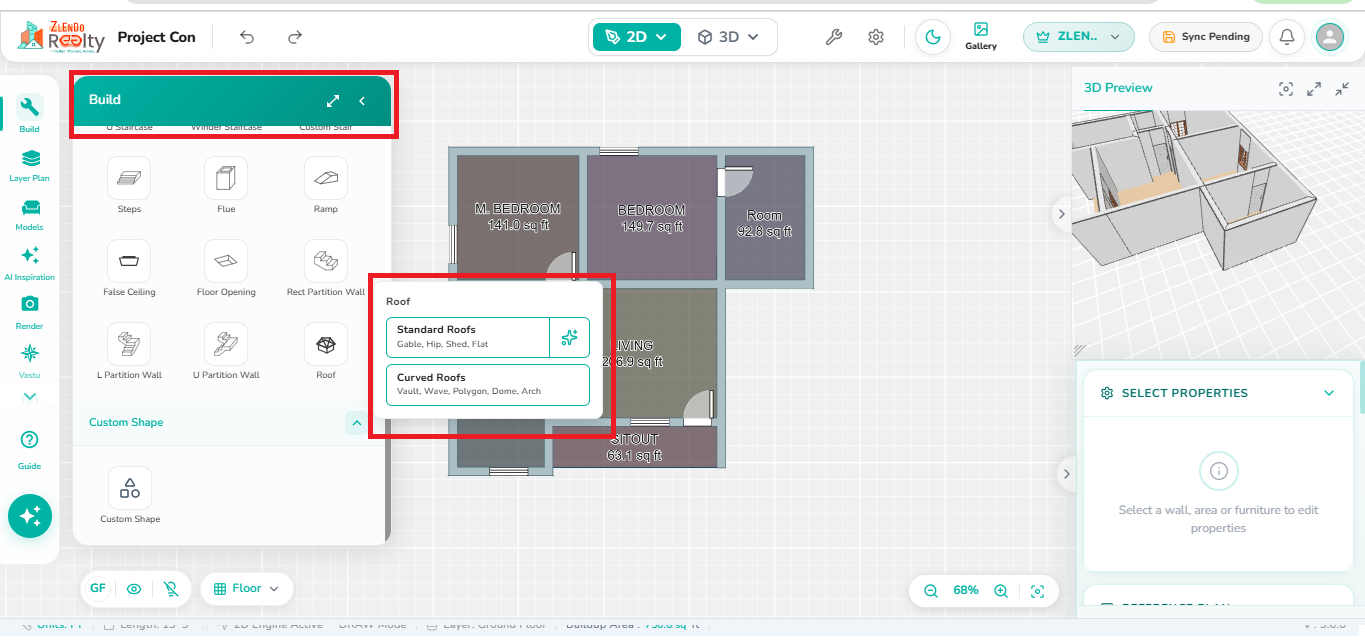Select the Flue build element
This screenshot has height=641, width=1365.
[226, 185]
